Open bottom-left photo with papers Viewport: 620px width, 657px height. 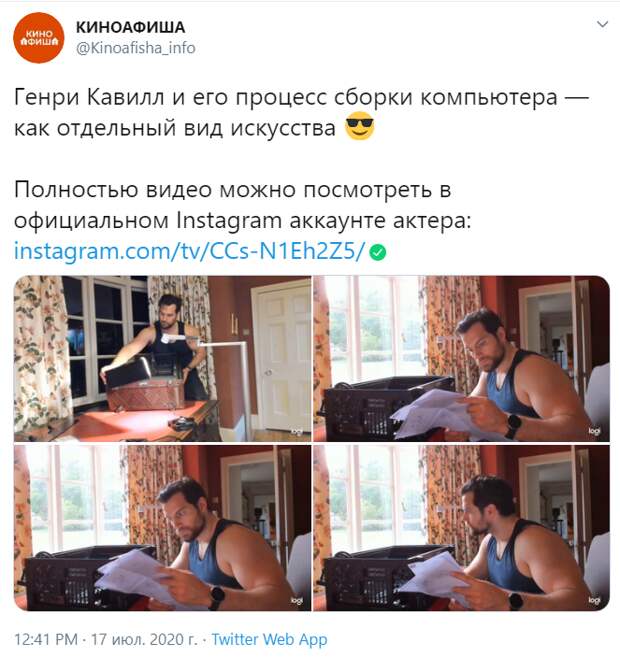162,528
